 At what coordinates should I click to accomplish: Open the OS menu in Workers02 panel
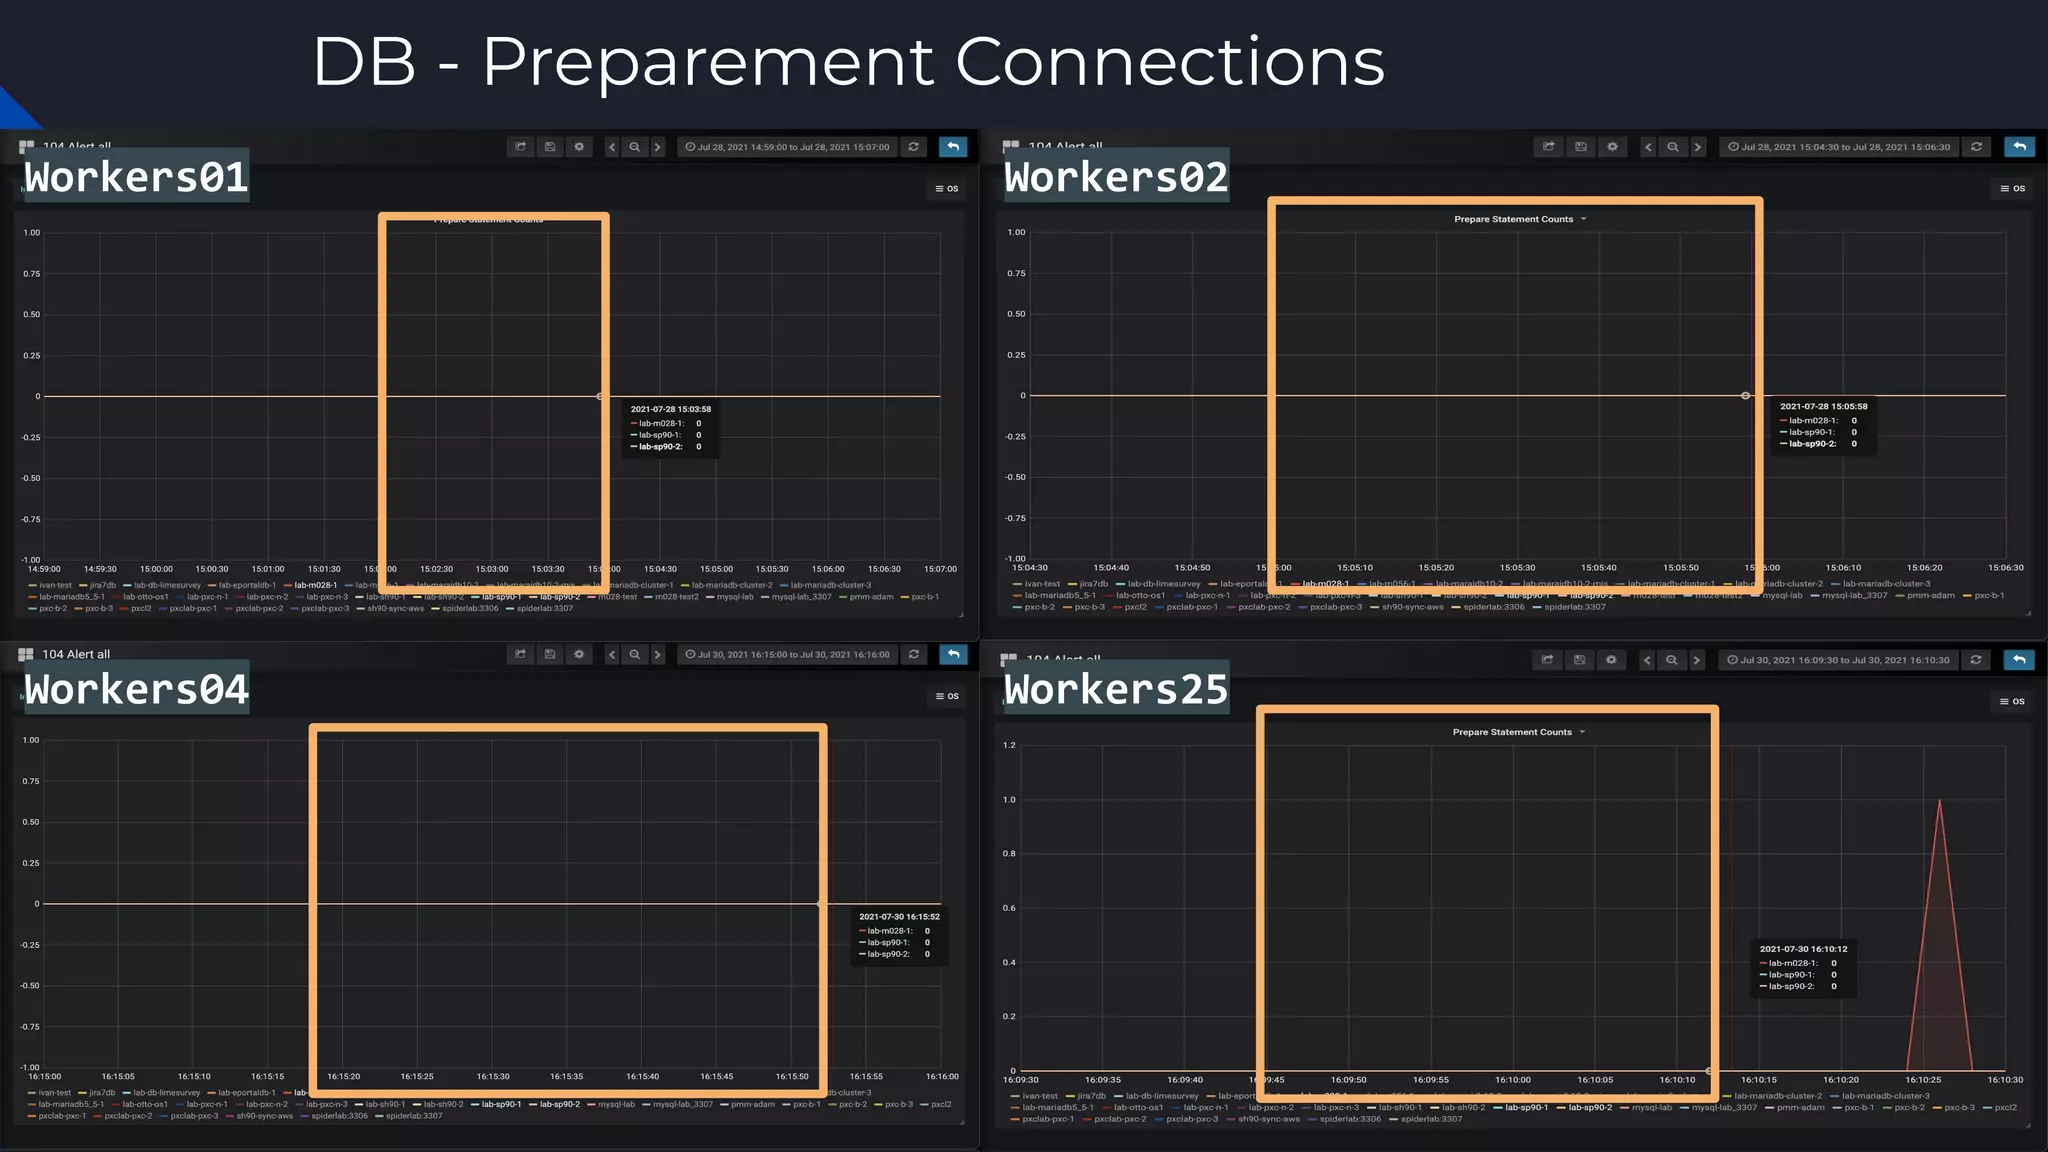coord(2012,188)
